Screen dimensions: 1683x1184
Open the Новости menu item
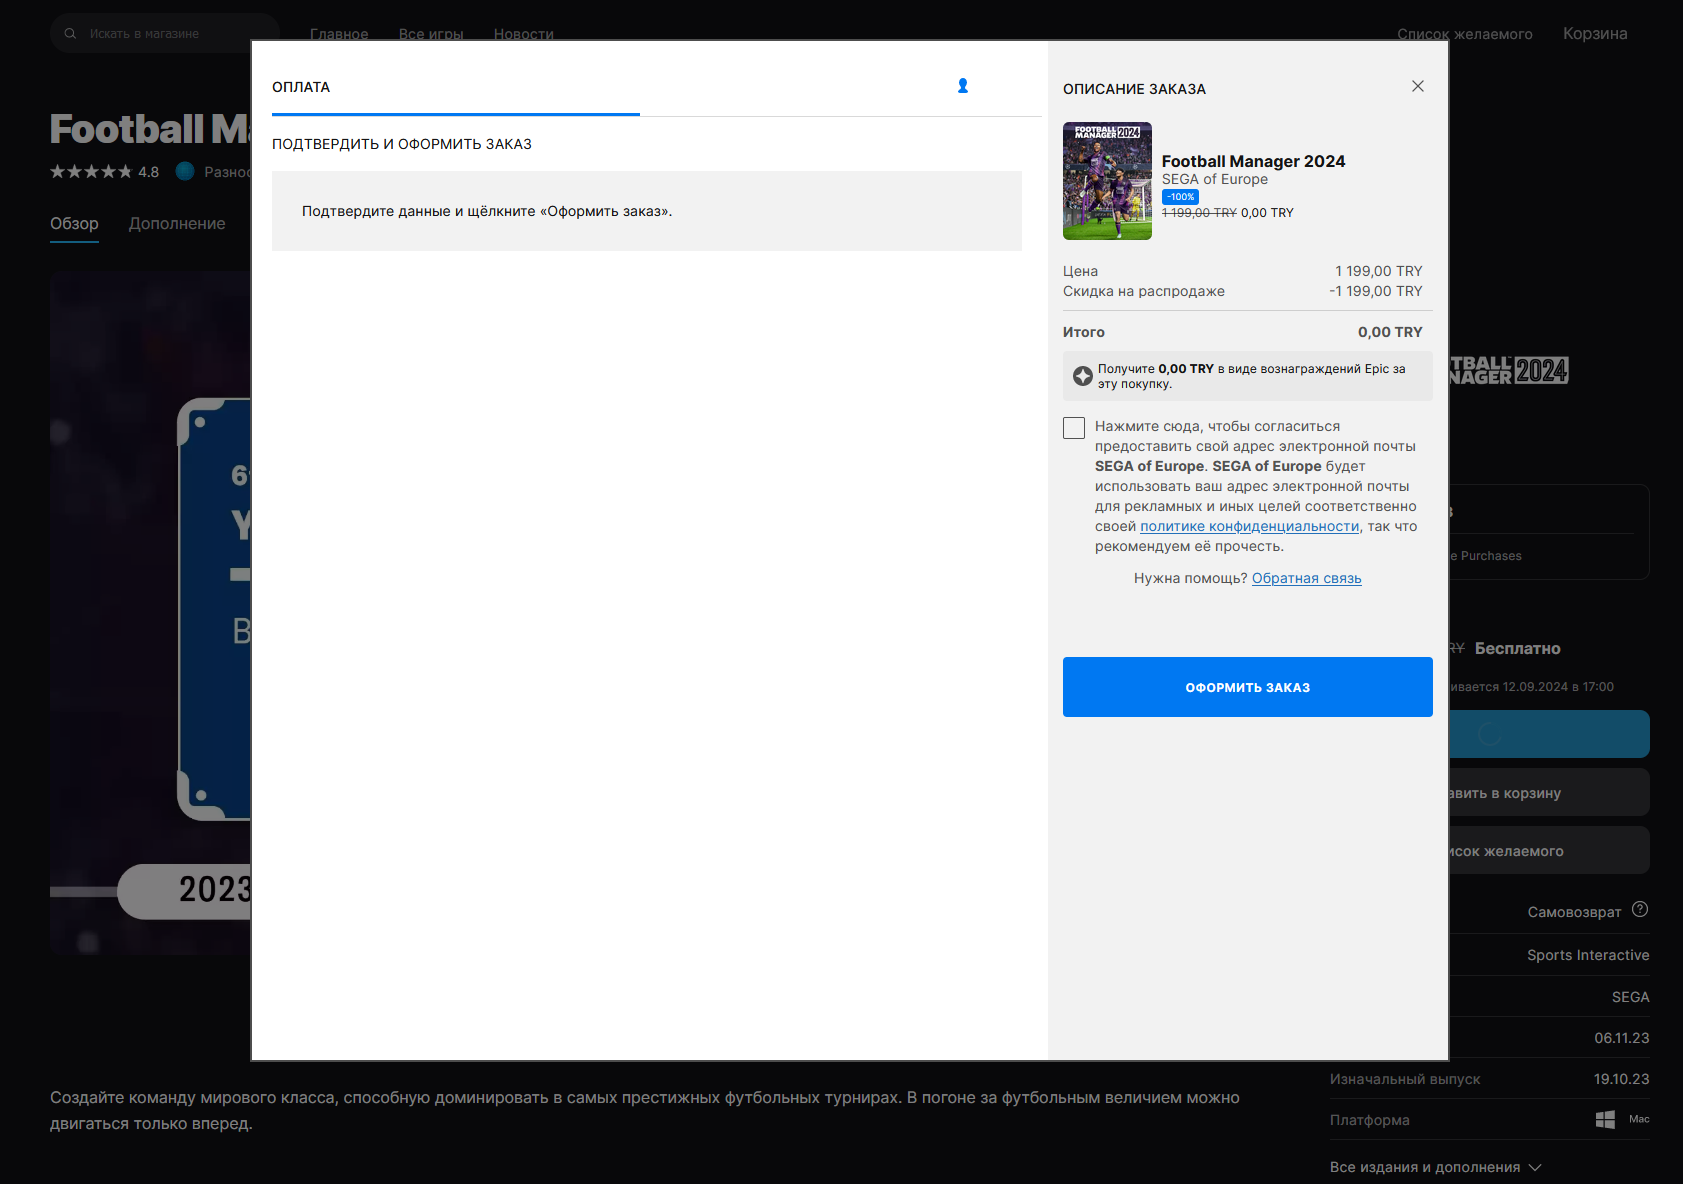524,34
